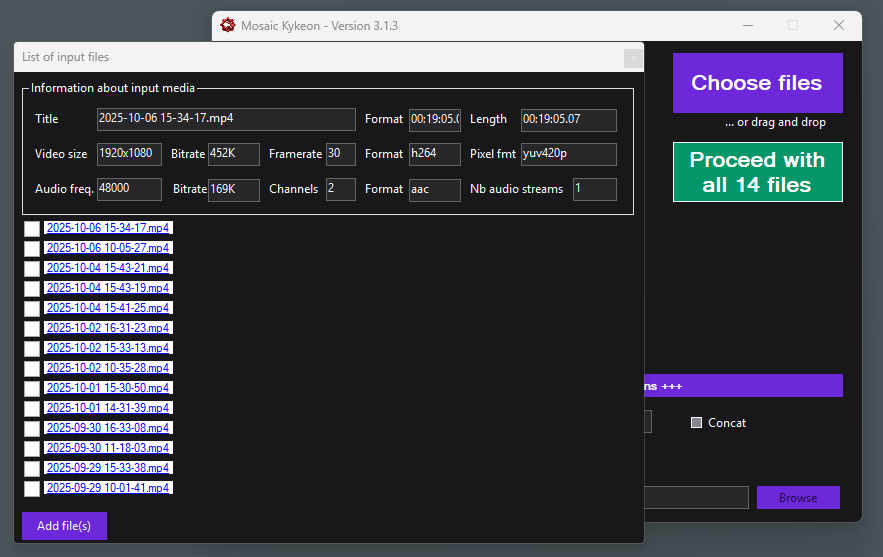Screen dimensions: 883x557
Task: Open file link 2025-10-06 10-05-27.mp4
Action: tap(108, 248)
